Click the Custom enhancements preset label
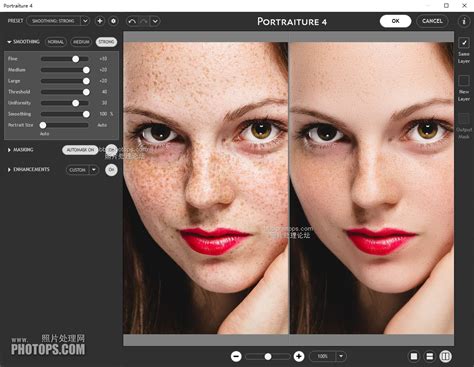The height and width of the screenshot is (367, 474). pos(77,170)
